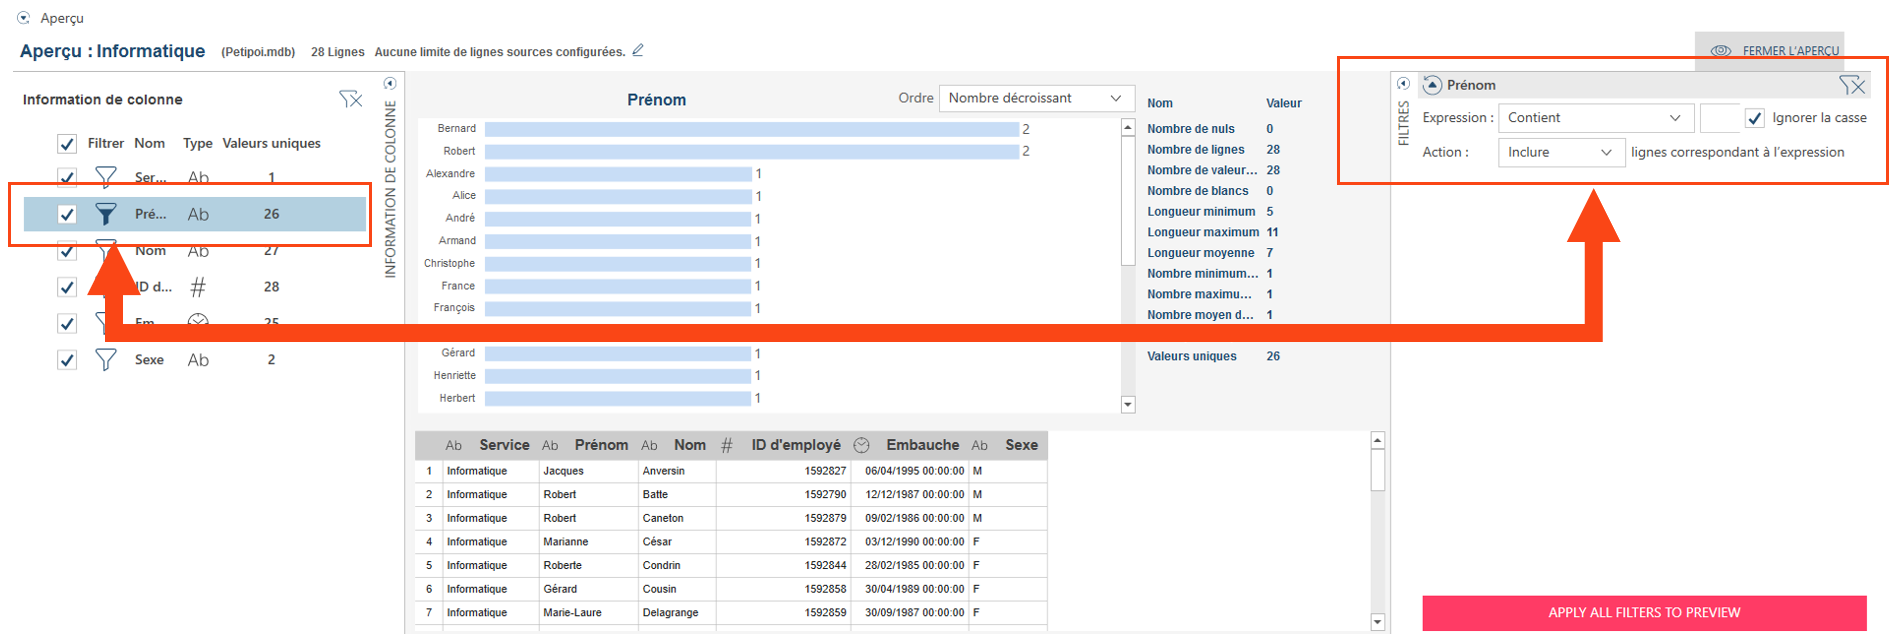Collapse the Filtres side panel

click(1403, 84)
